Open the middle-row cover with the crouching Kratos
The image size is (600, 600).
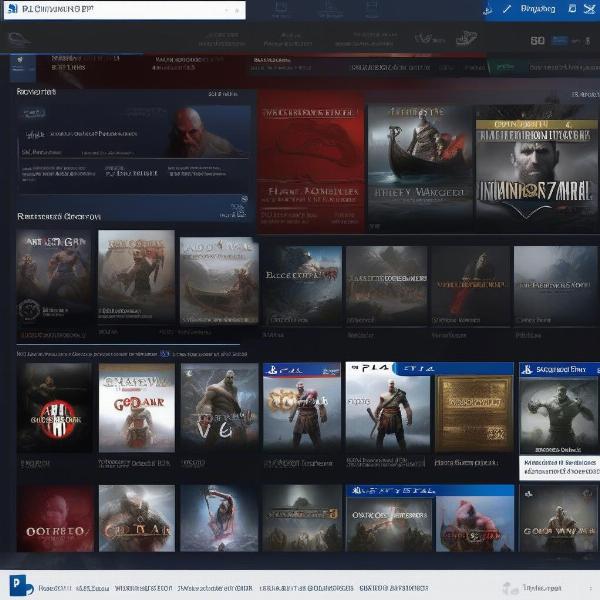[x=220, y=407]
